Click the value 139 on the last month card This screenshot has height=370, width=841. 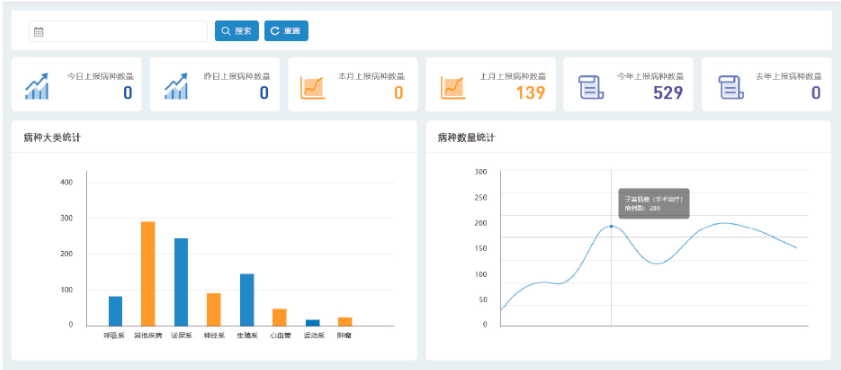530,93
